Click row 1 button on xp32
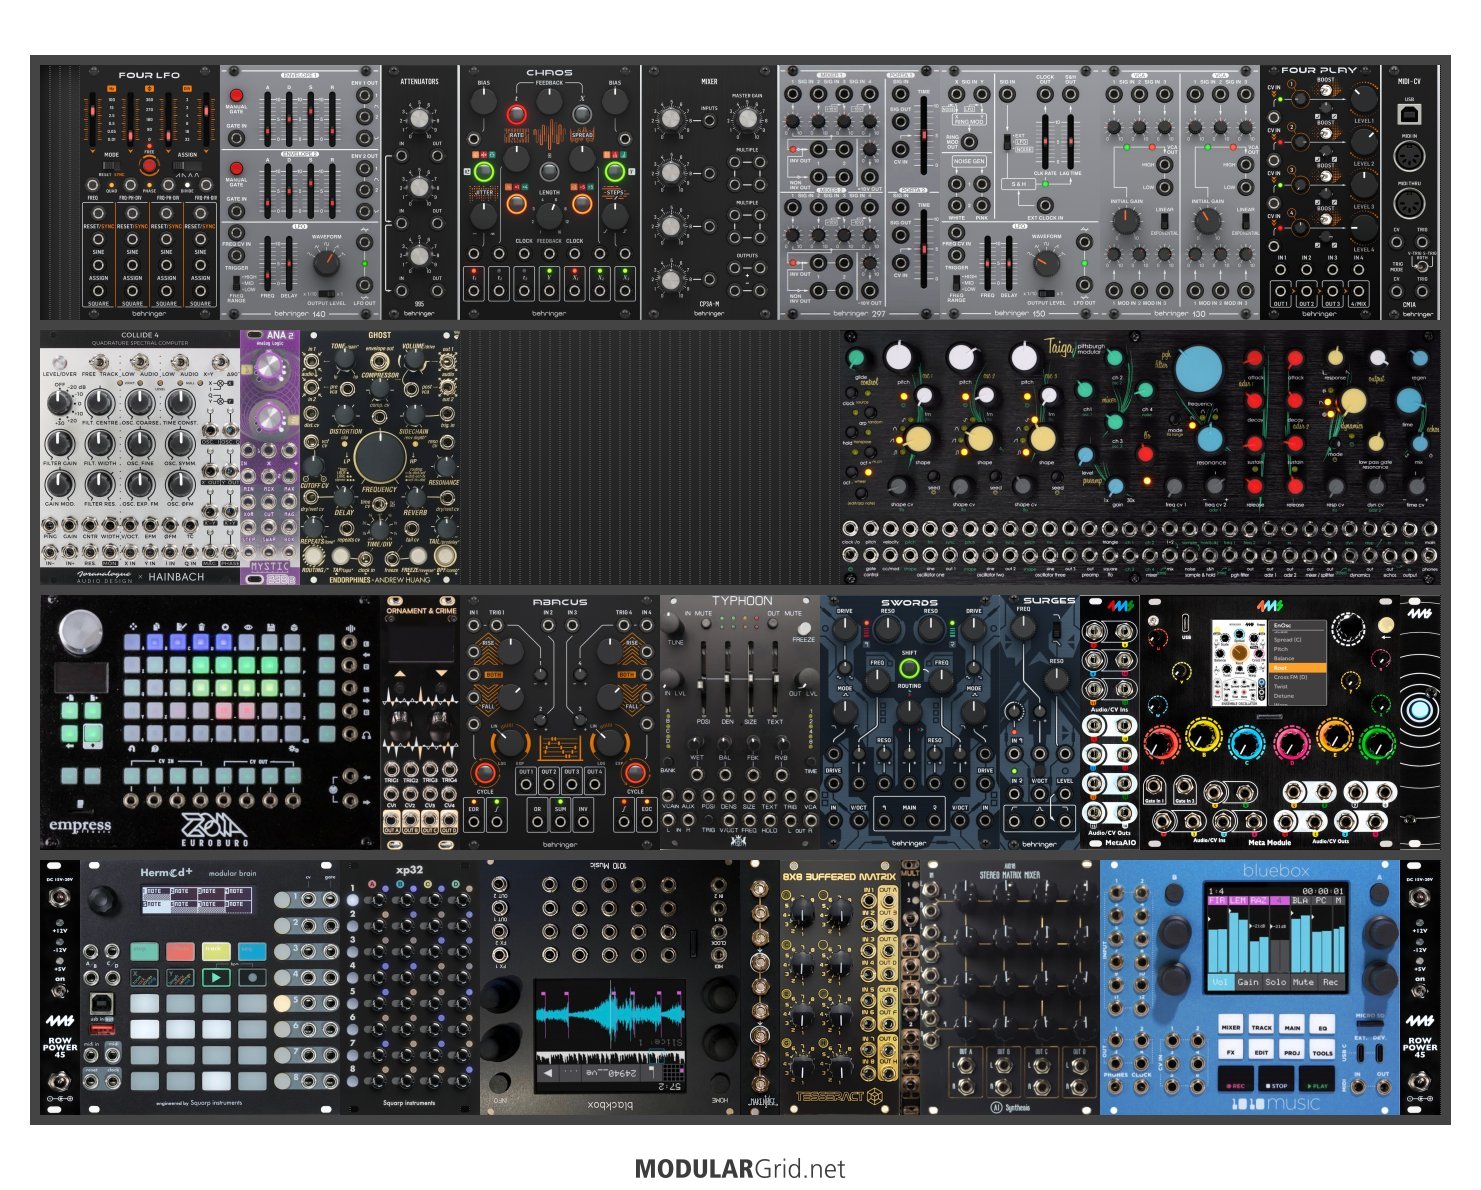This screenshot has height=1190, width=1481. [x=352, y=900]
